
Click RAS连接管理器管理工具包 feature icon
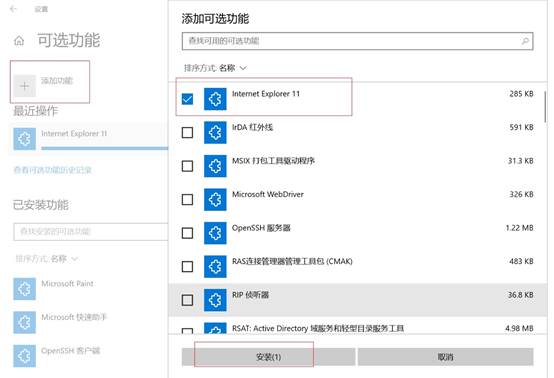[215, 266]
